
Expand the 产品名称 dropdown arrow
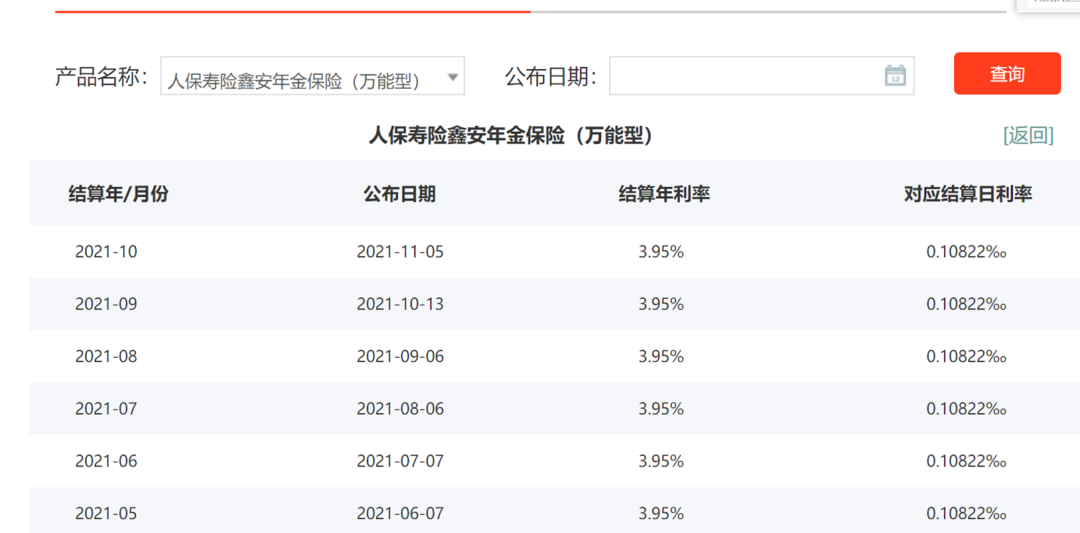coord(453,76)
